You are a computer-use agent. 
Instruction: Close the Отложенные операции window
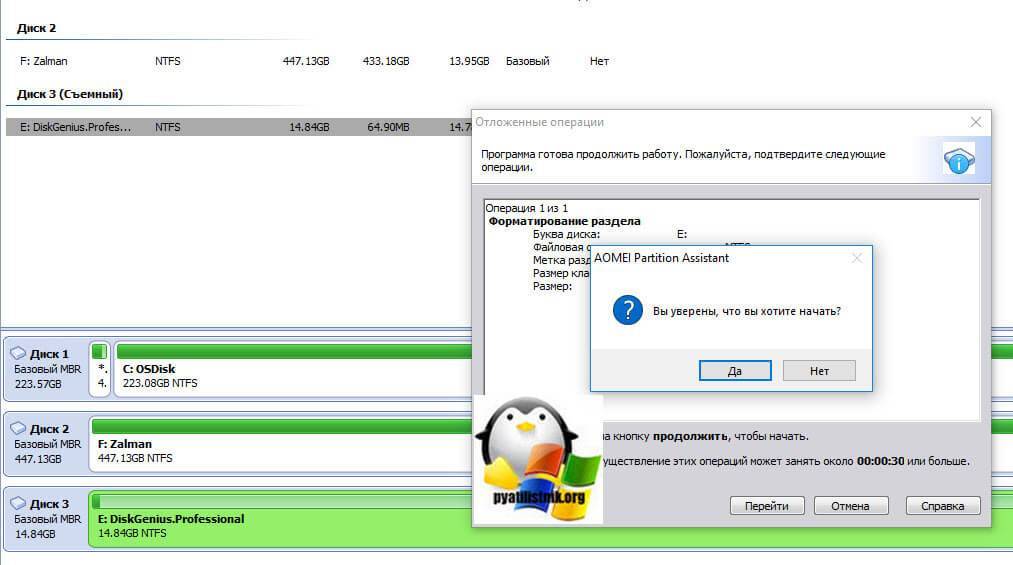coord(976,121)
